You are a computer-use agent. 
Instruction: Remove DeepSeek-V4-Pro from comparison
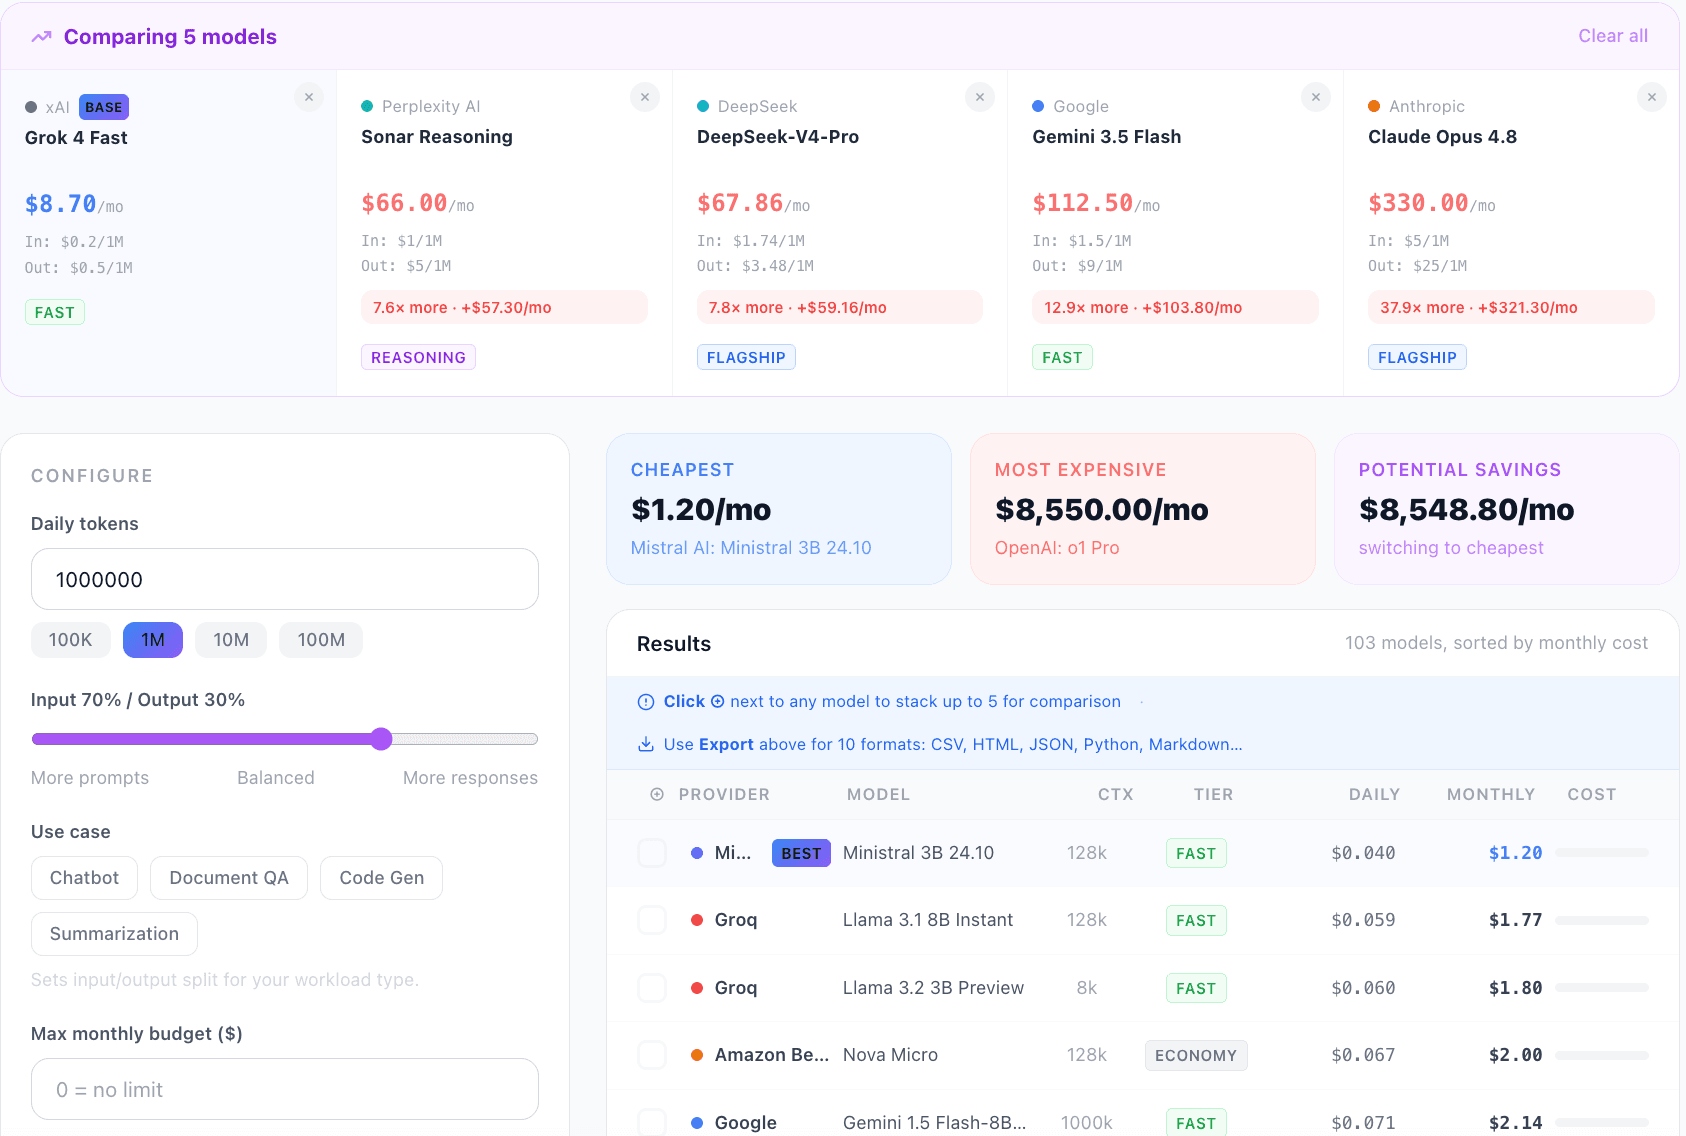coord(980,97)
